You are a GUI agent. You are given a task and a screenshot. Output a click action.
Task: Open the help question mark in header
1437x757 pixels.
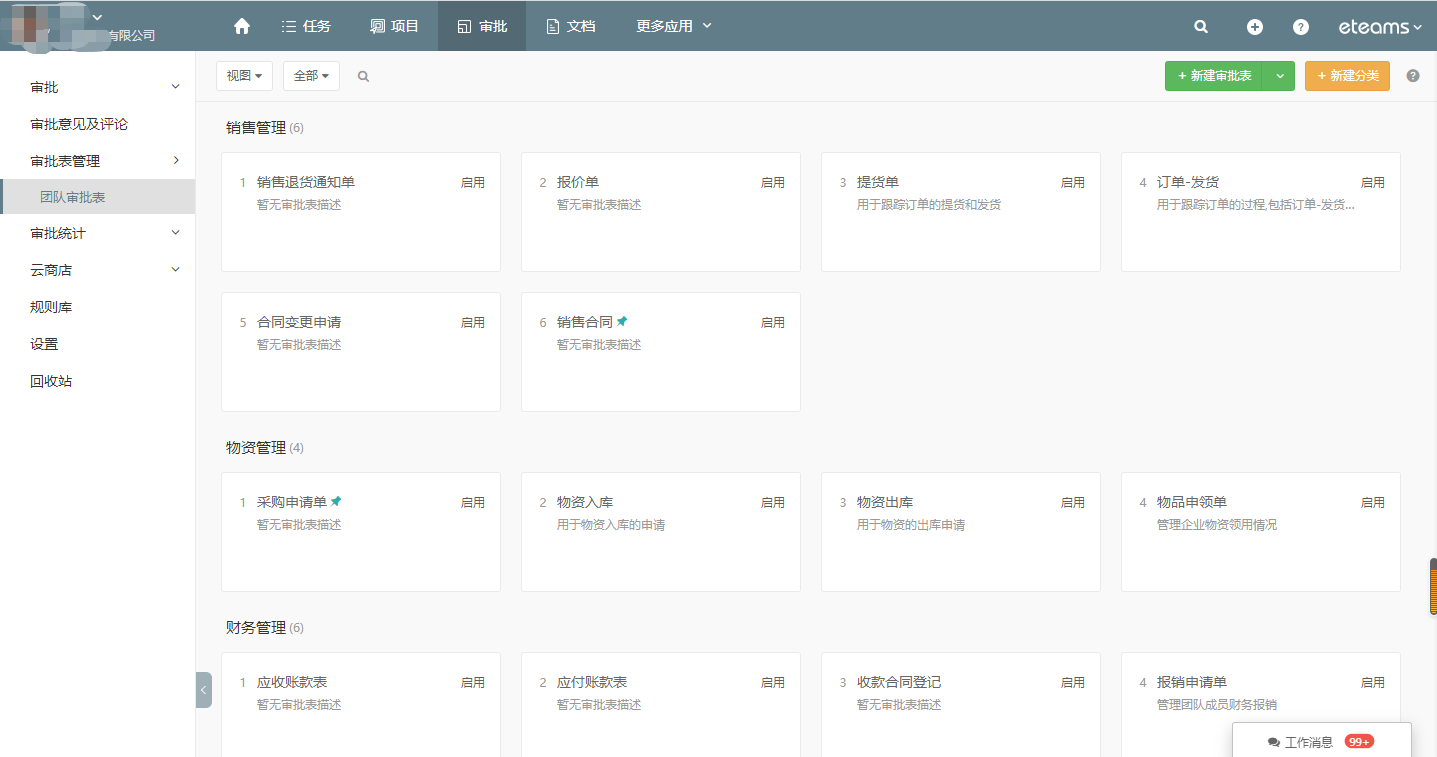(1301, 27)
